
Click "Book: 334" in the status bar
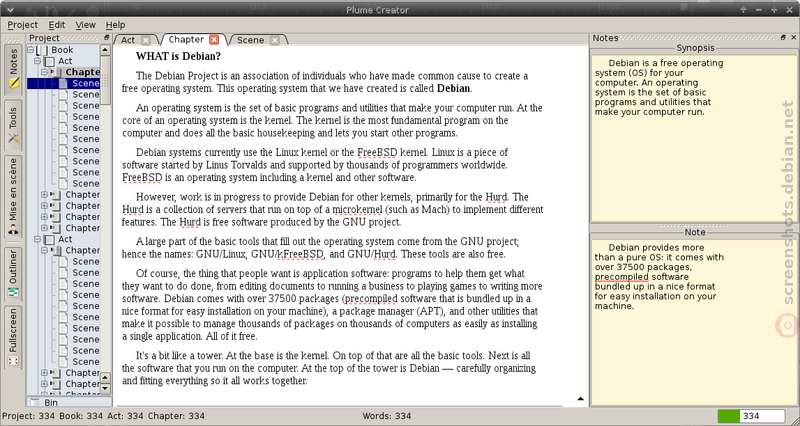click(81, 416)
